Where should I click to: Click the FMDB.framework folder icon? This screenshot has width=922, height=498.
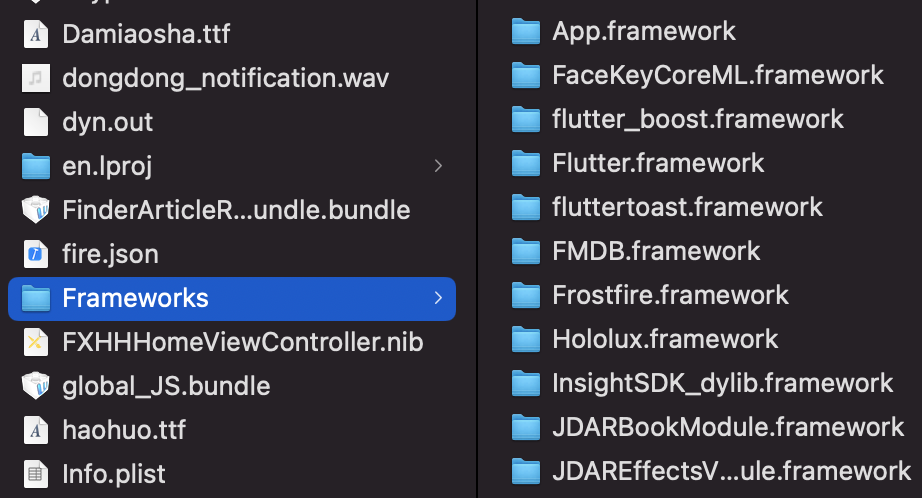pos(526,251)
